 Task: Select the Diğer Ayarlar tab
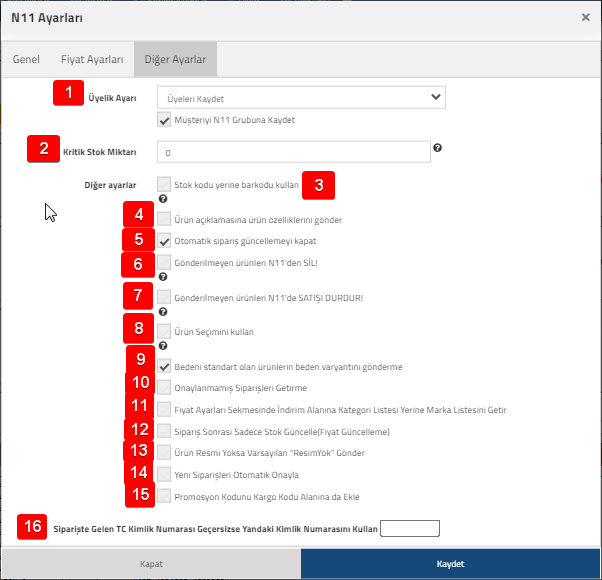pos(175,59)
